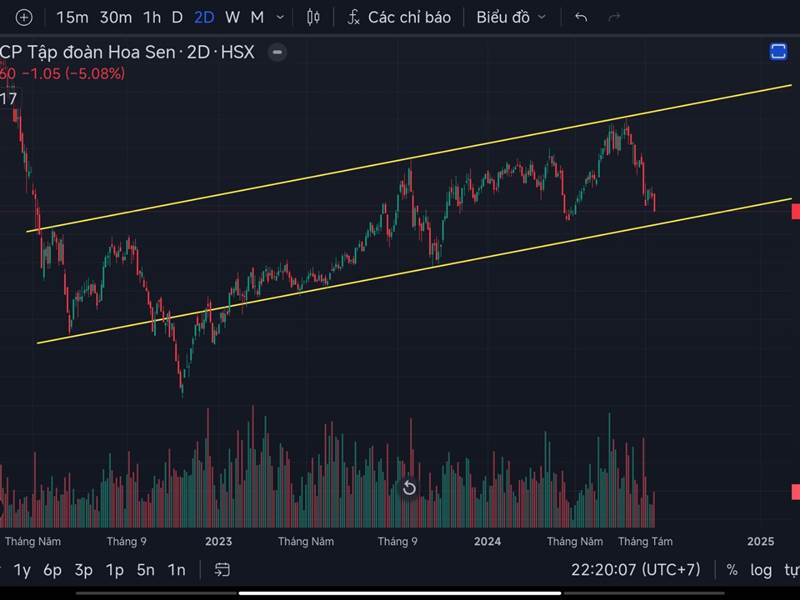Open the go-to-date calendar icon

pos(221,570)
